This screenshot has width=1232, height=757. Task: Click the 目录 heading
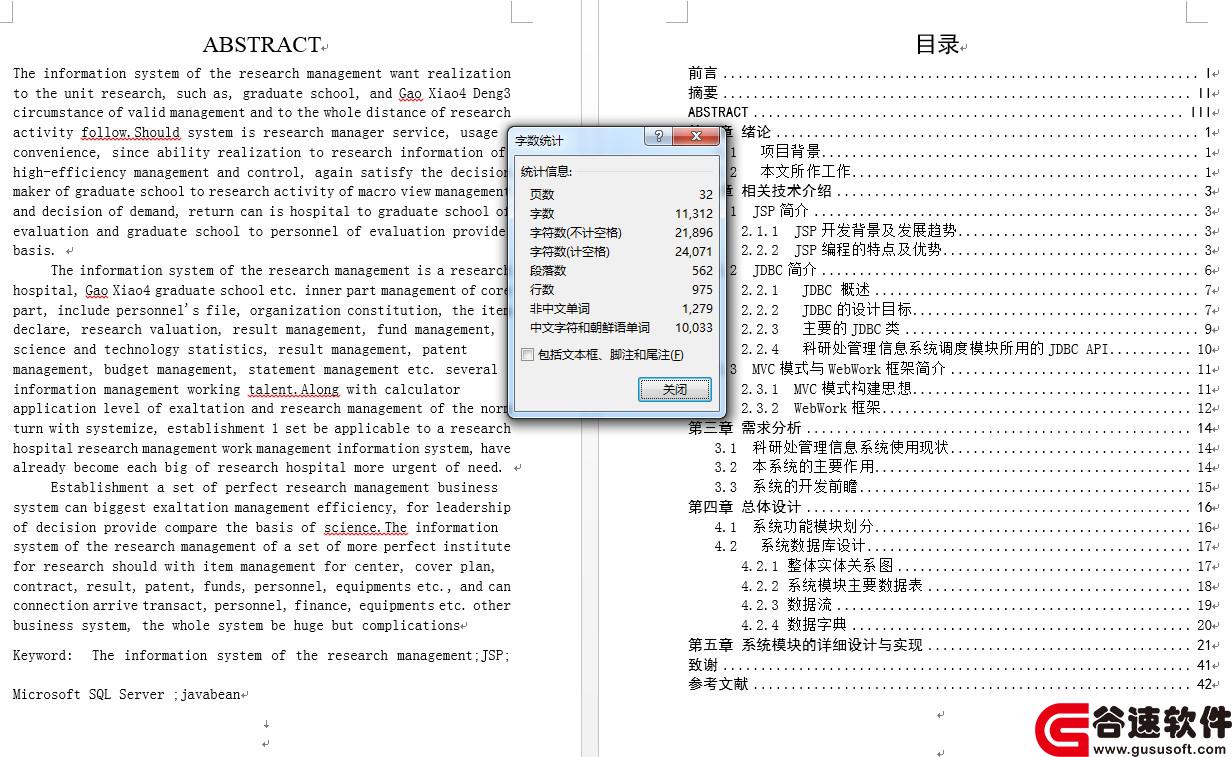937,44
